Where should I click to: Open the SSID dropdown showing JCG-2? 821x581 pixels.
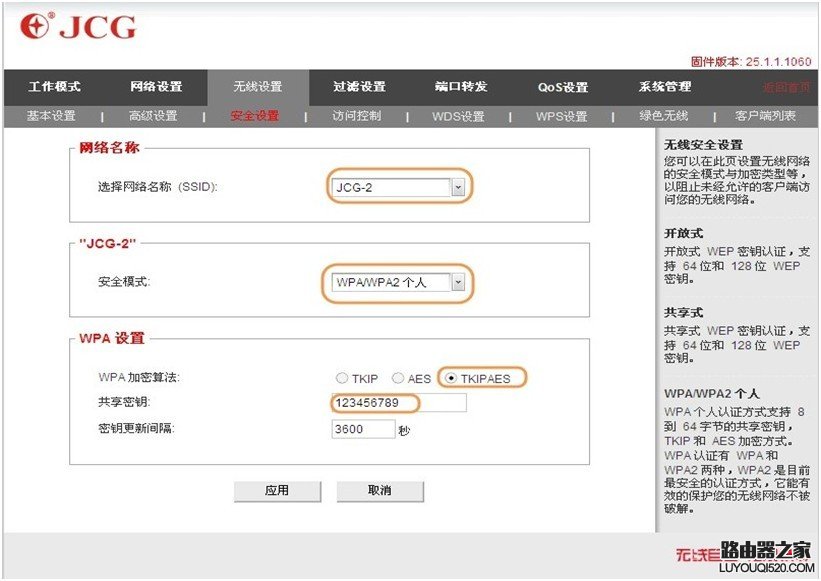[398, 187]
